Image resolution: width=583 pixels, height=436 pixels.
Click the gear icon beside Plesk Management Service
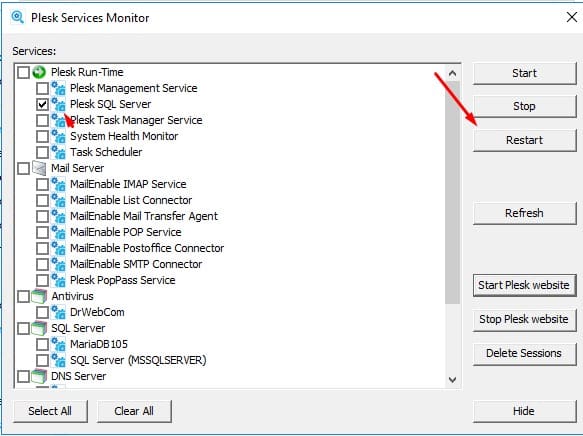(58, 88)
